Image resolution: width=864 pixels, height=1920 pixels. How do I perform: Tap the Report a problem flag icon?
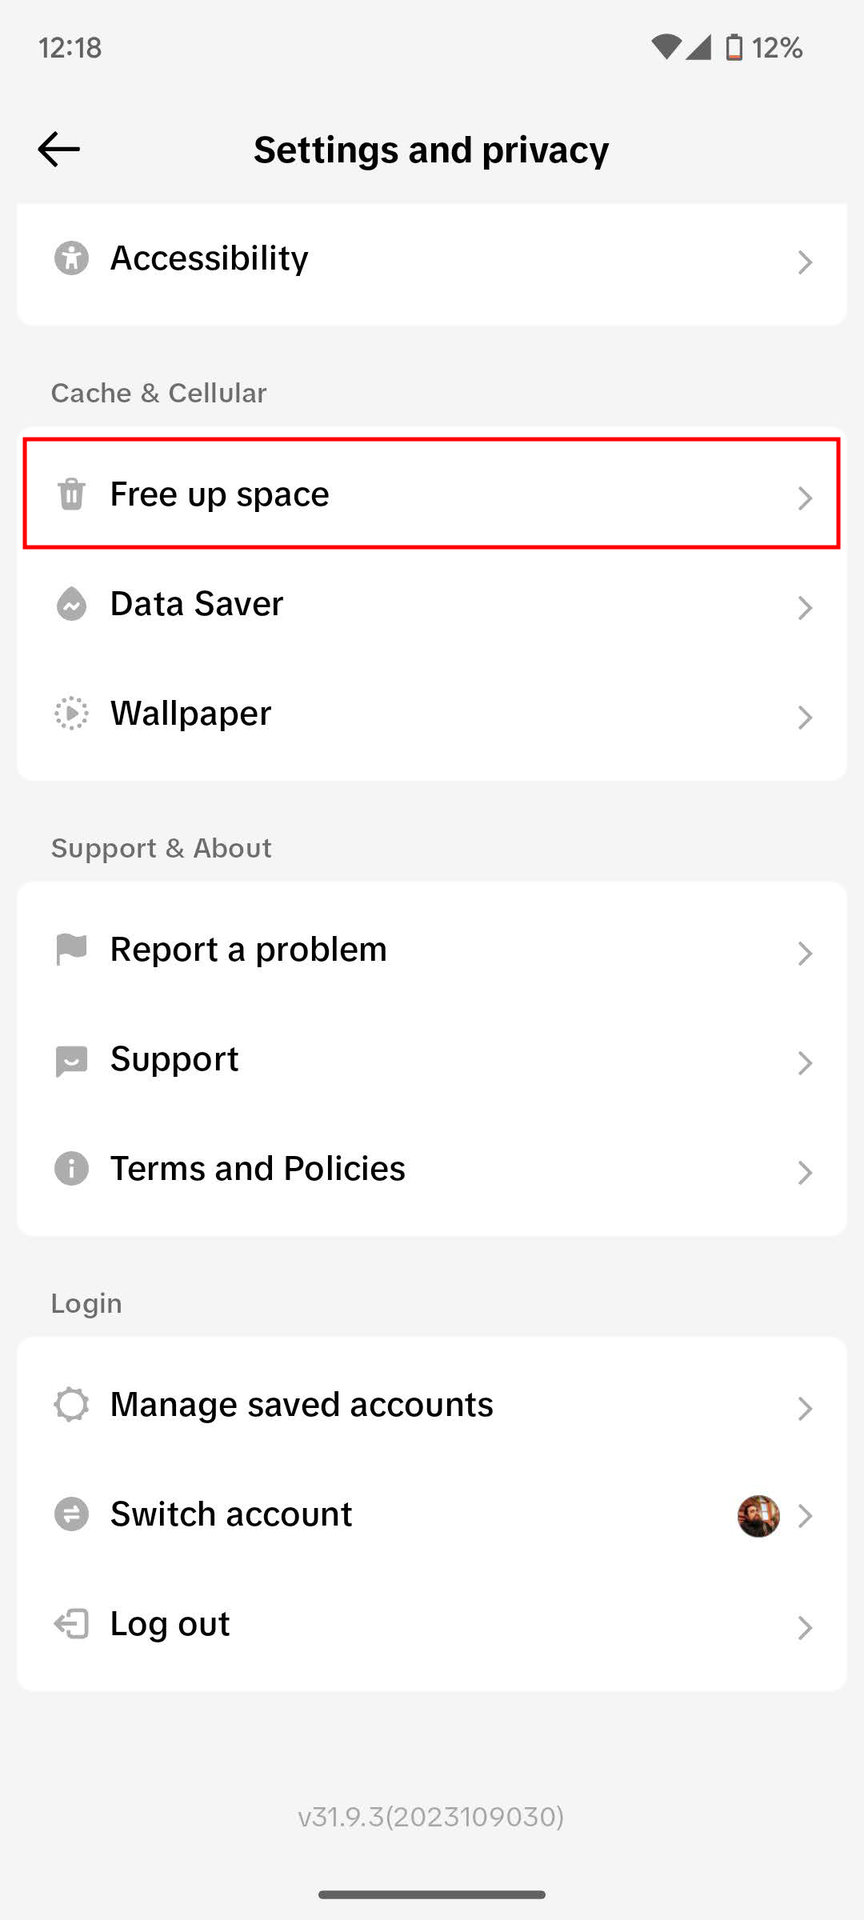(x=71, y=949)
